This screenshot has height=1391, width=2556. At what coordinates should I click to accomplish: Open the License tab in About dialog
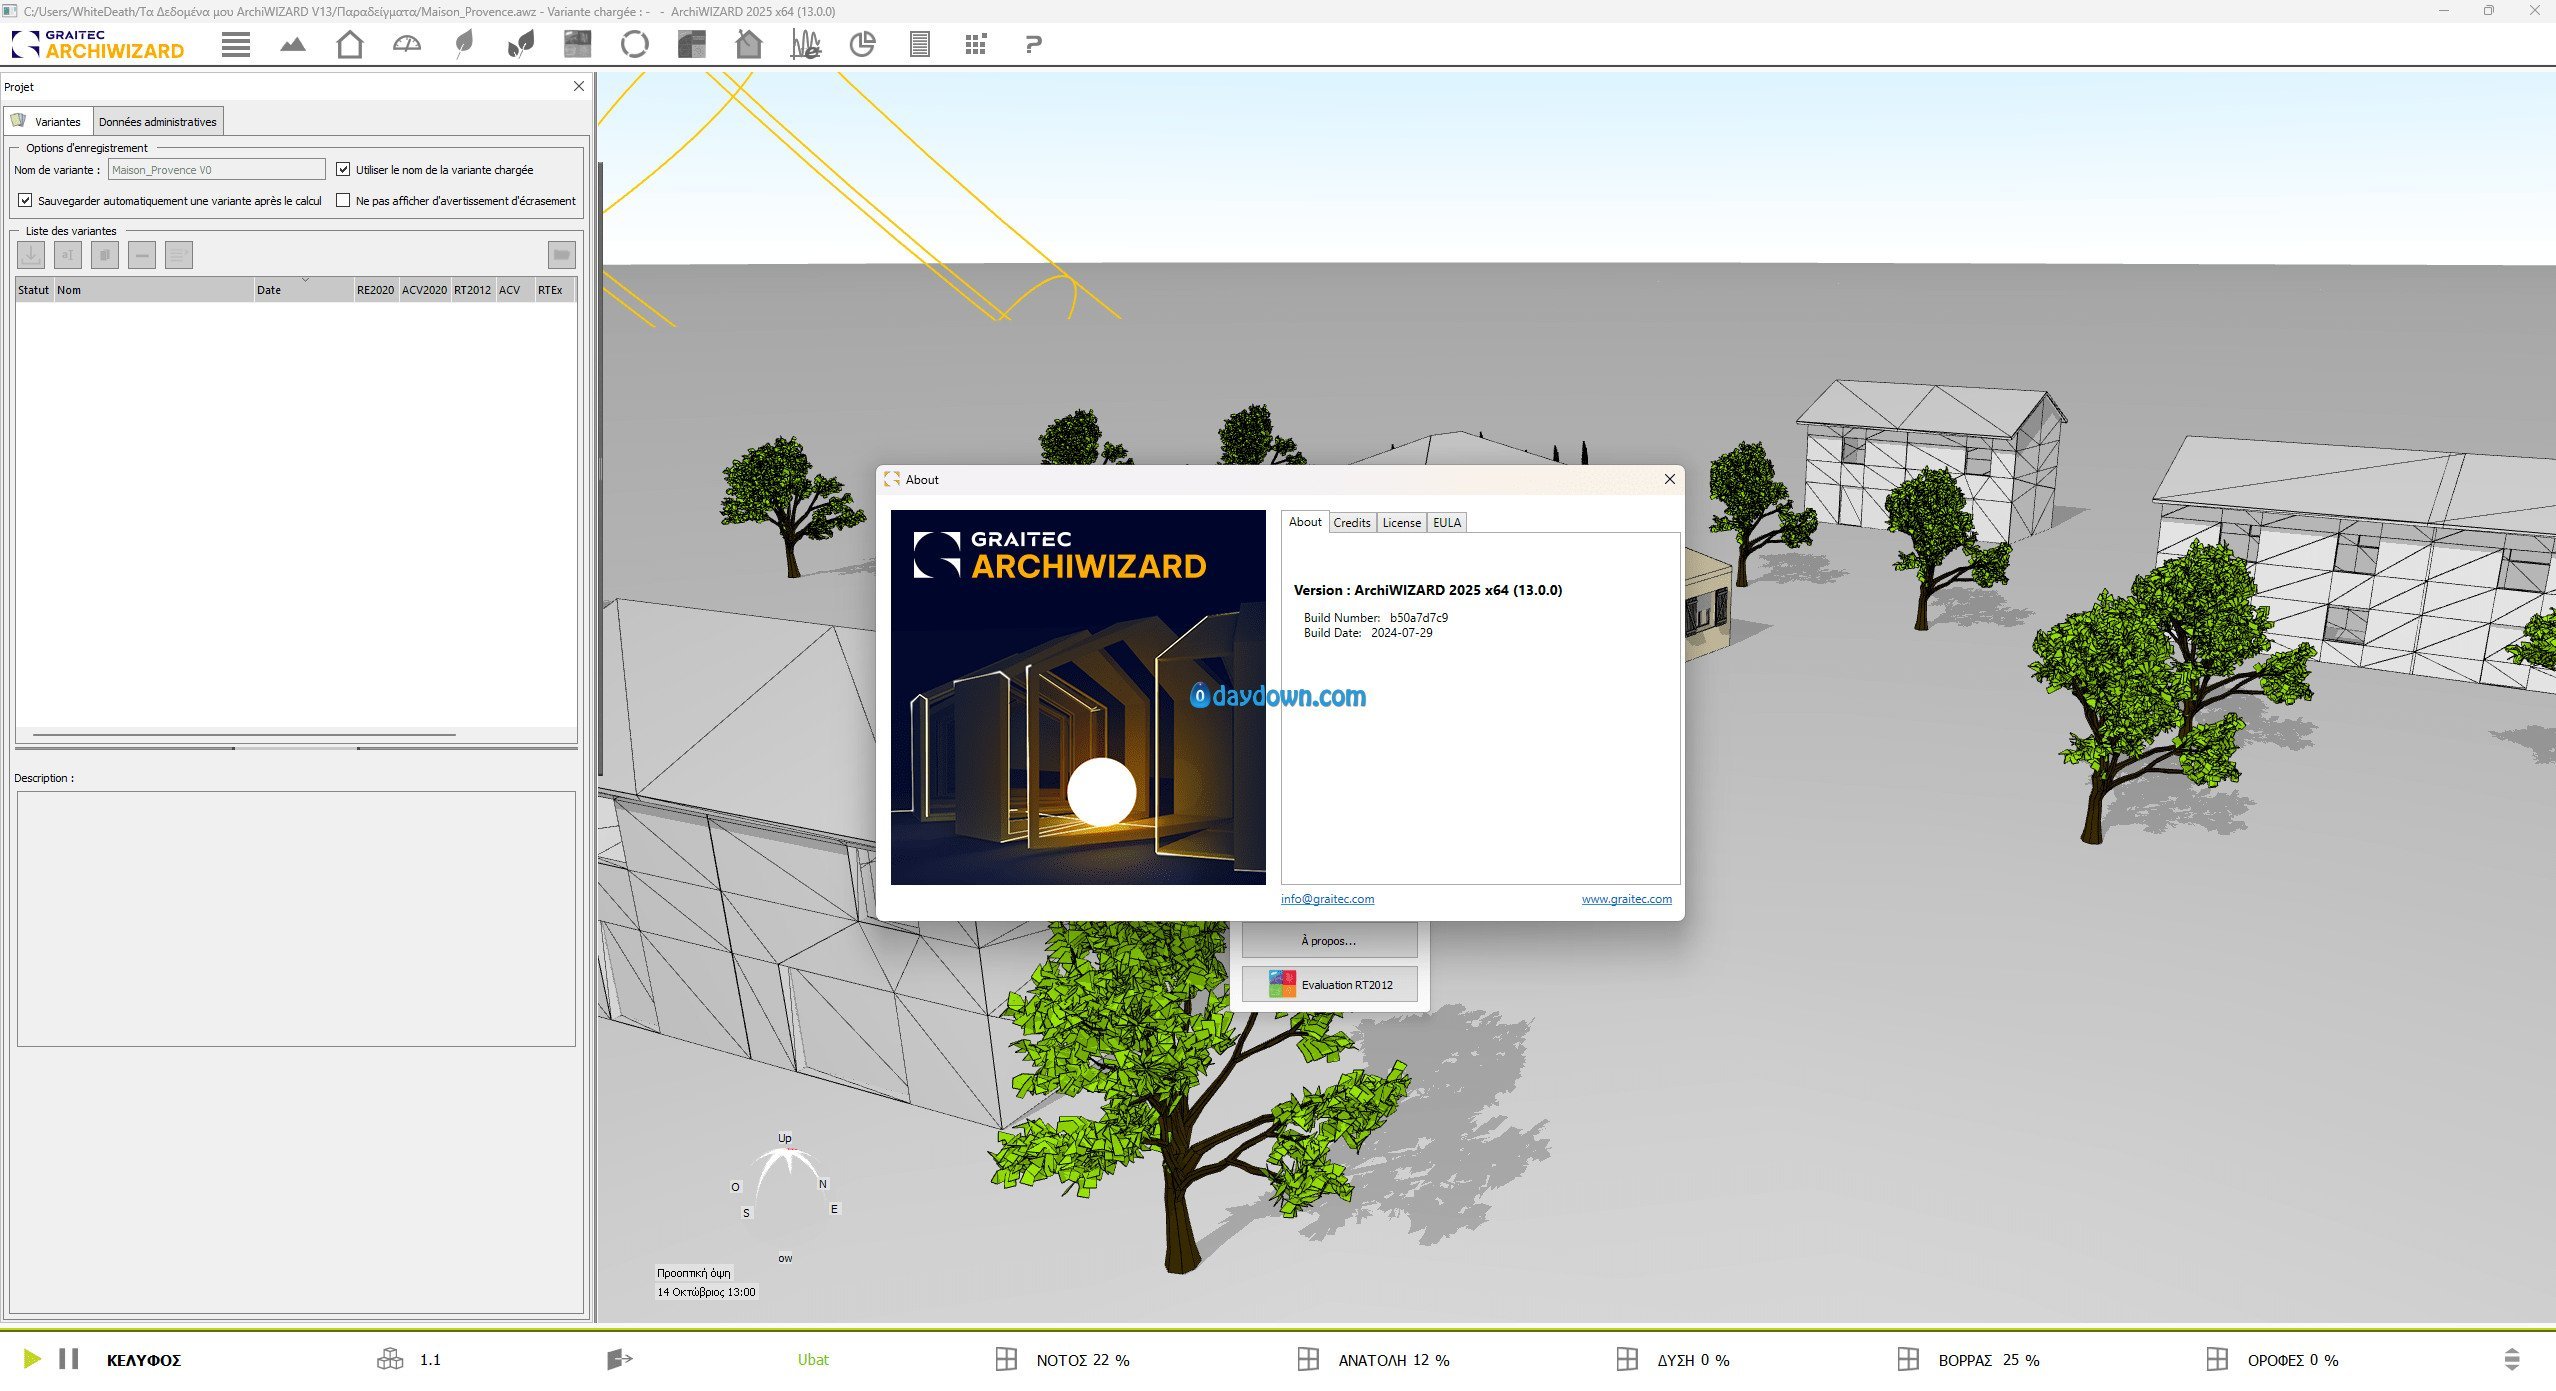(1402, 523)
